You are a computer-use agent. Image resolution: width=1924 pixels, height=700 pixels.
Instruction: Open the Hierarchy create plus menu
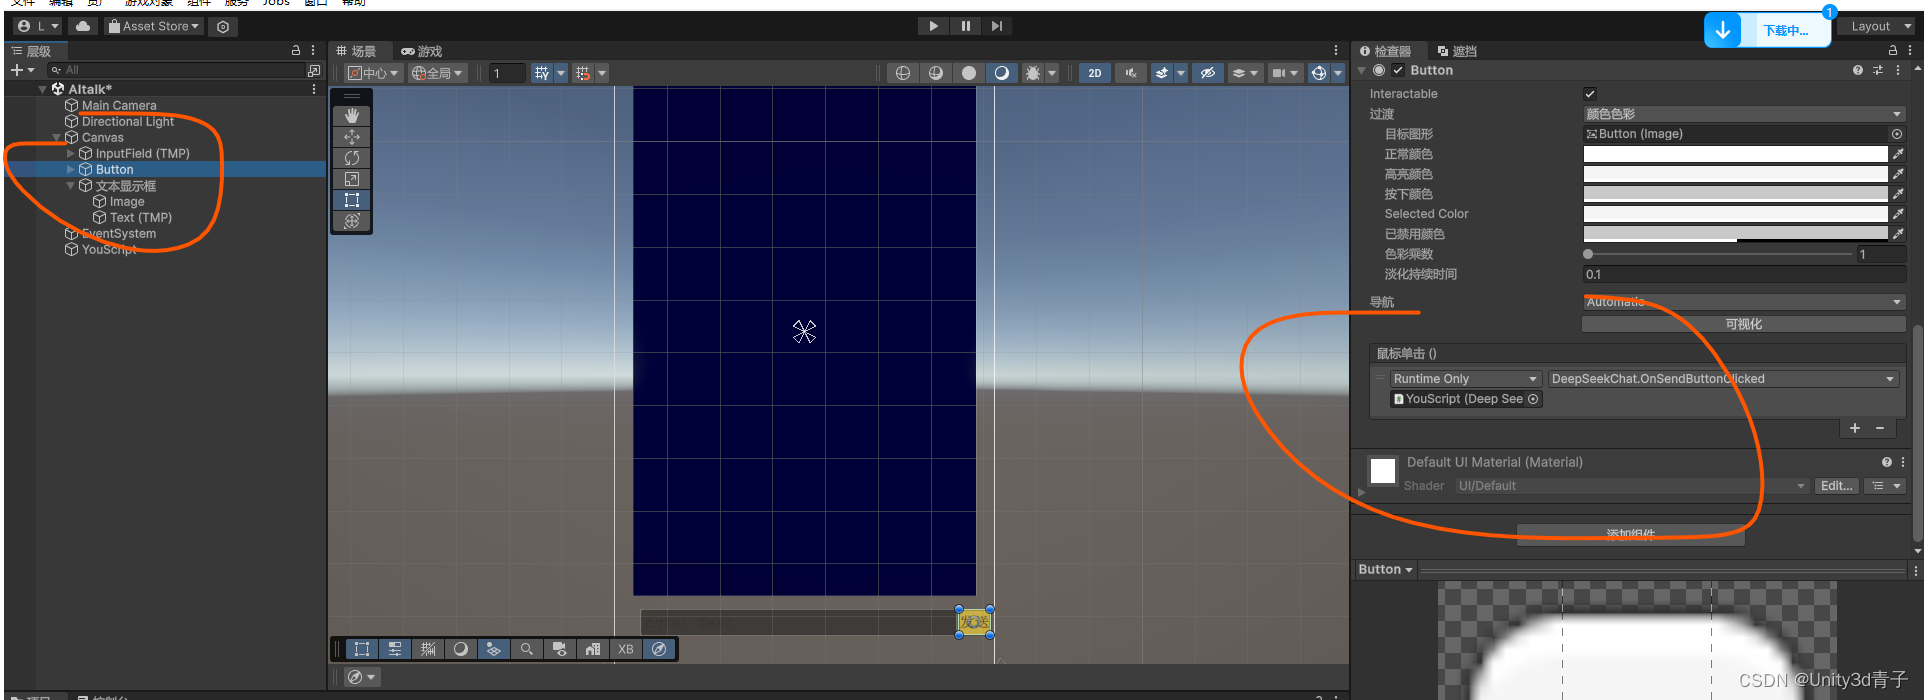click(22, 70)
